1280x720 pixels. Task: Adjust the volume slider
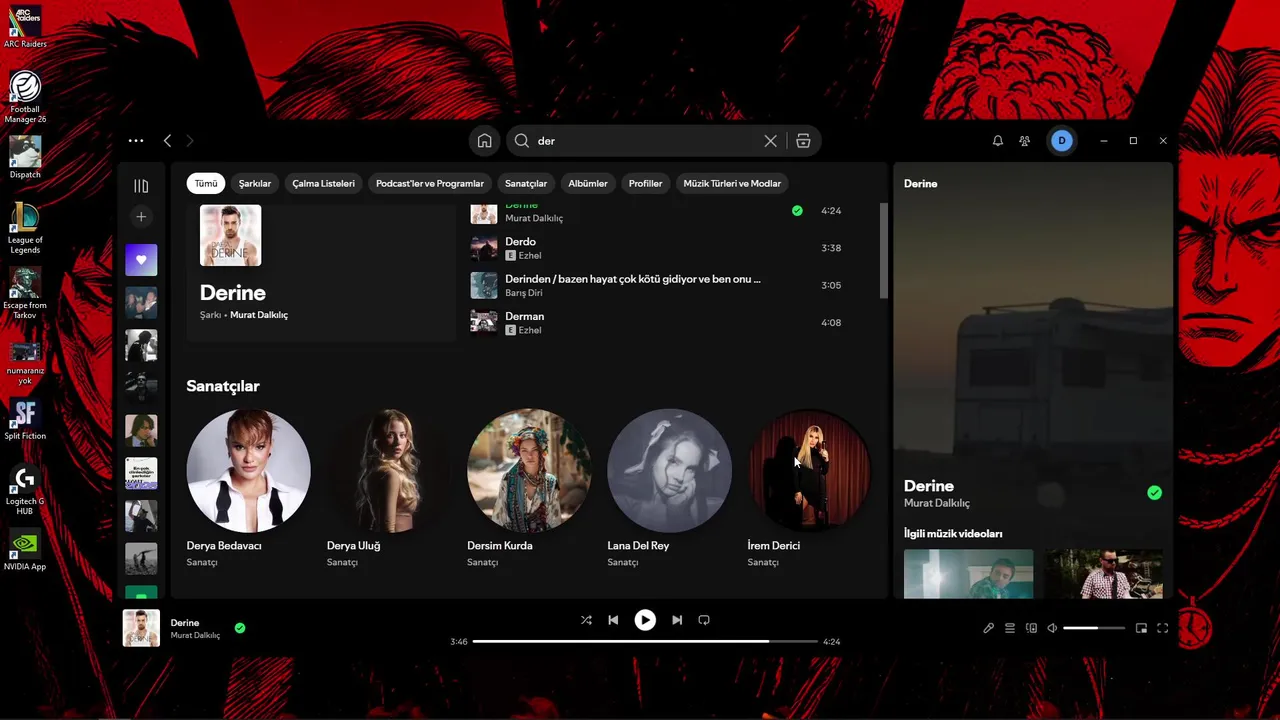tap(1094, 628)
